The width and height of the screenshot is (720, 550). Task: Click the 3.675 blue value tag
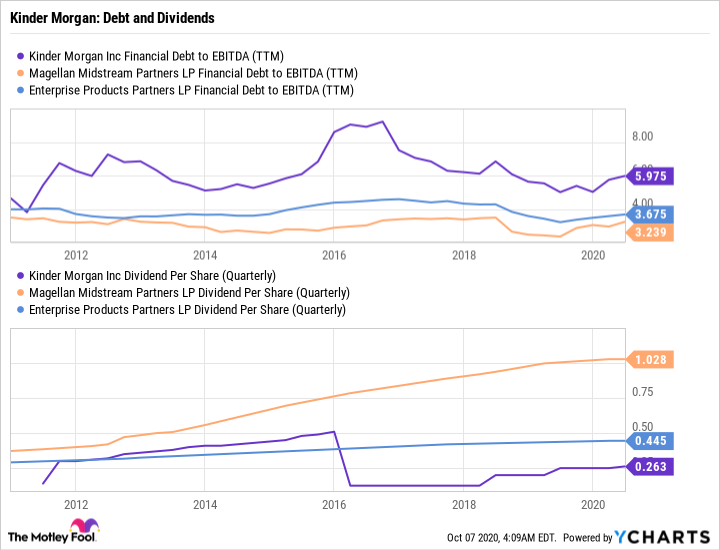(652, 214)
